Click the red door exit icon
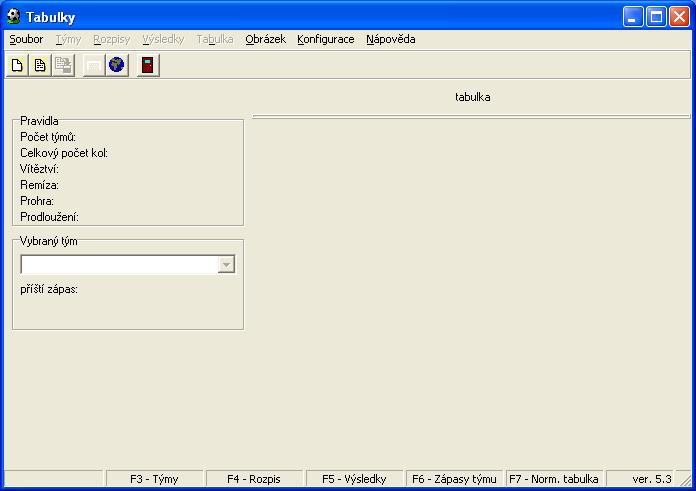Viewport: 696px width, 491px height. pos(148,65)
